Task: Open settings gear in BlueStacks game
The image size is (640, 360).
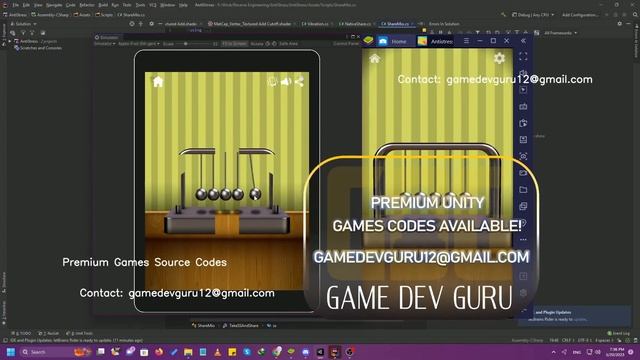Action: click(x=499, y=58)
